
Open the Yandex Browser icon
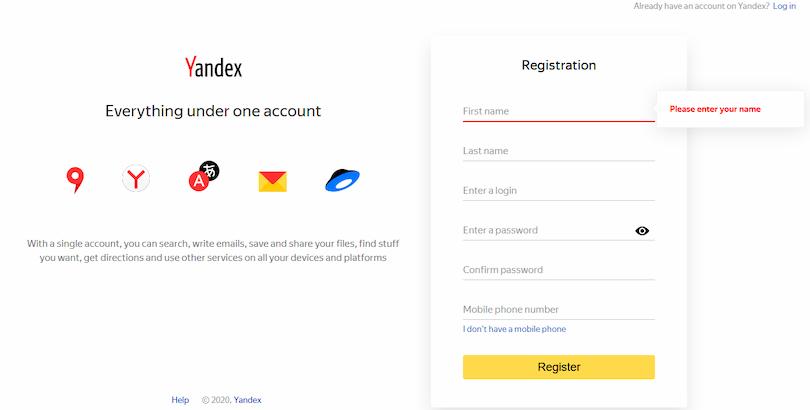[x=136, y=180]
